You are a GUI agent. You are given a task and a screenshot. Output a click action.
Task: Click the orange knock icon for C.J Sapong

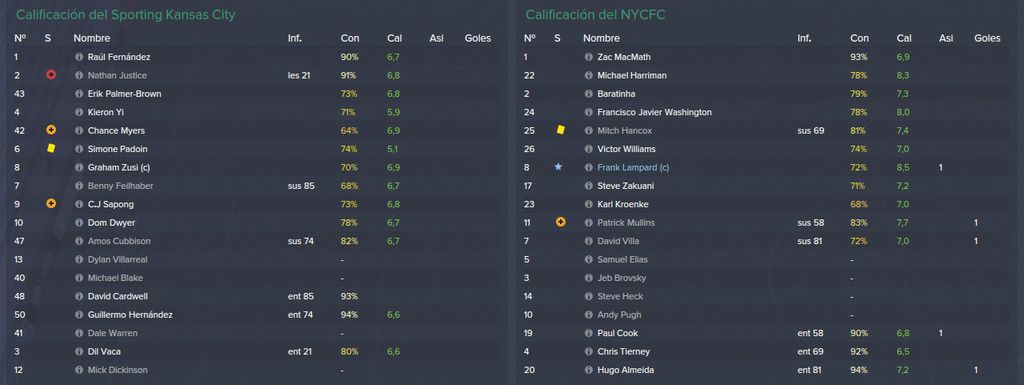tap(51, 204)
